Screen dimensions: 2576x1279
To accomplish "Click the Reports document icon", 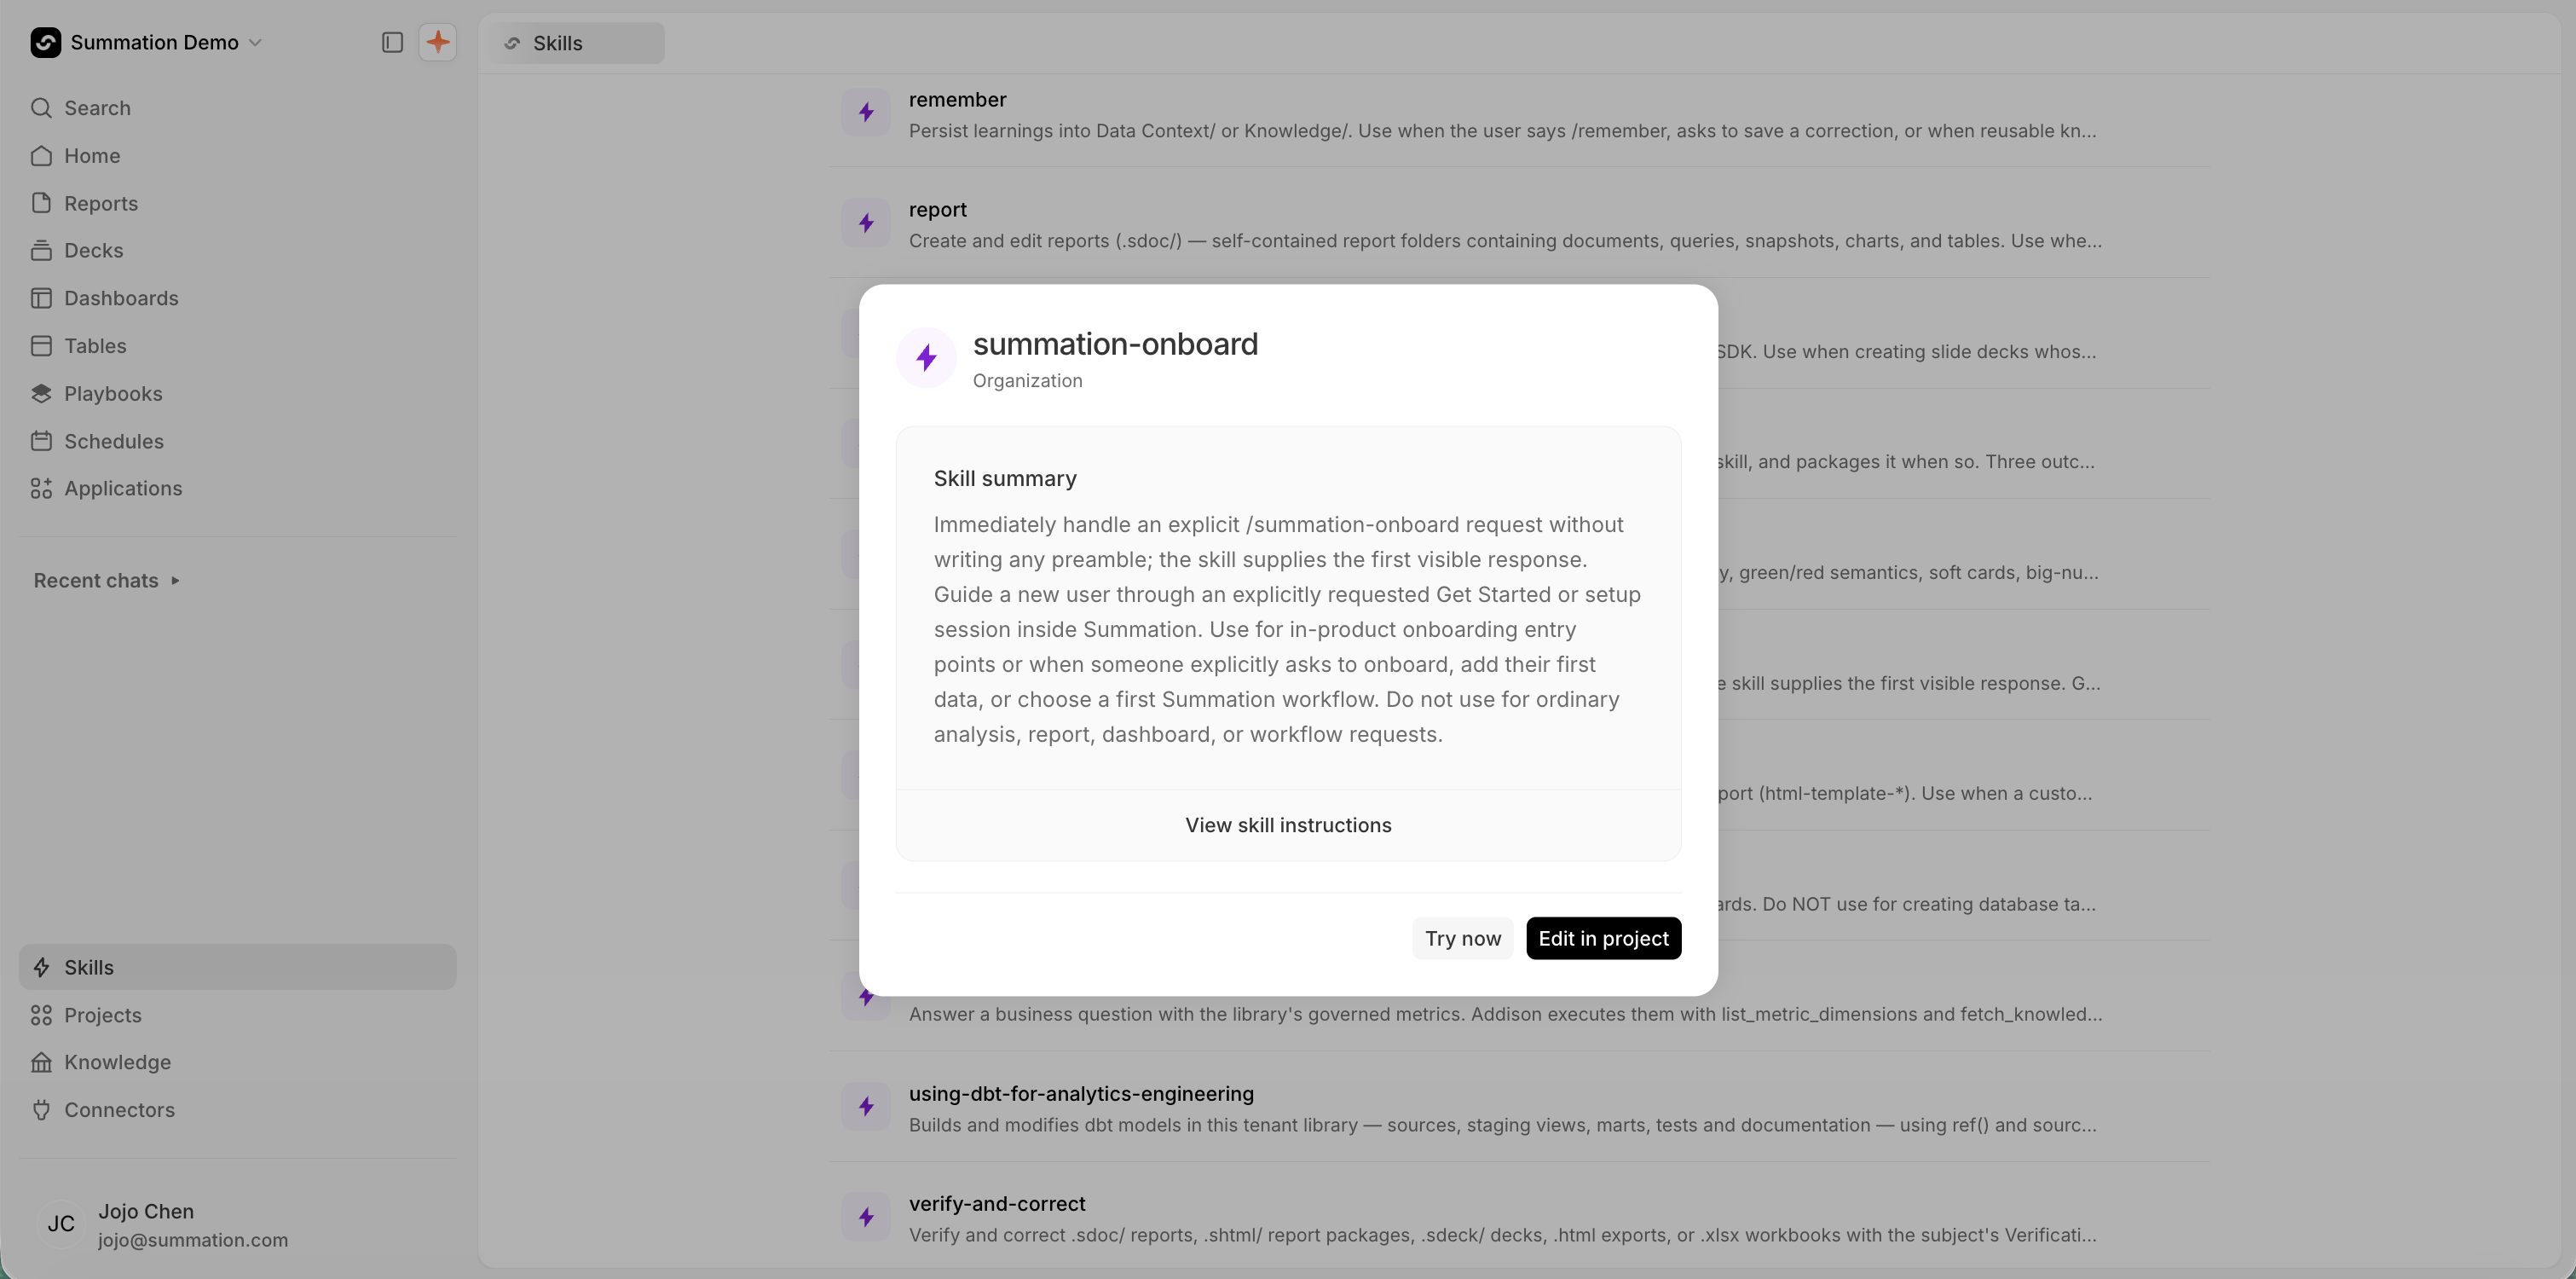I will (x=41, y=203).
